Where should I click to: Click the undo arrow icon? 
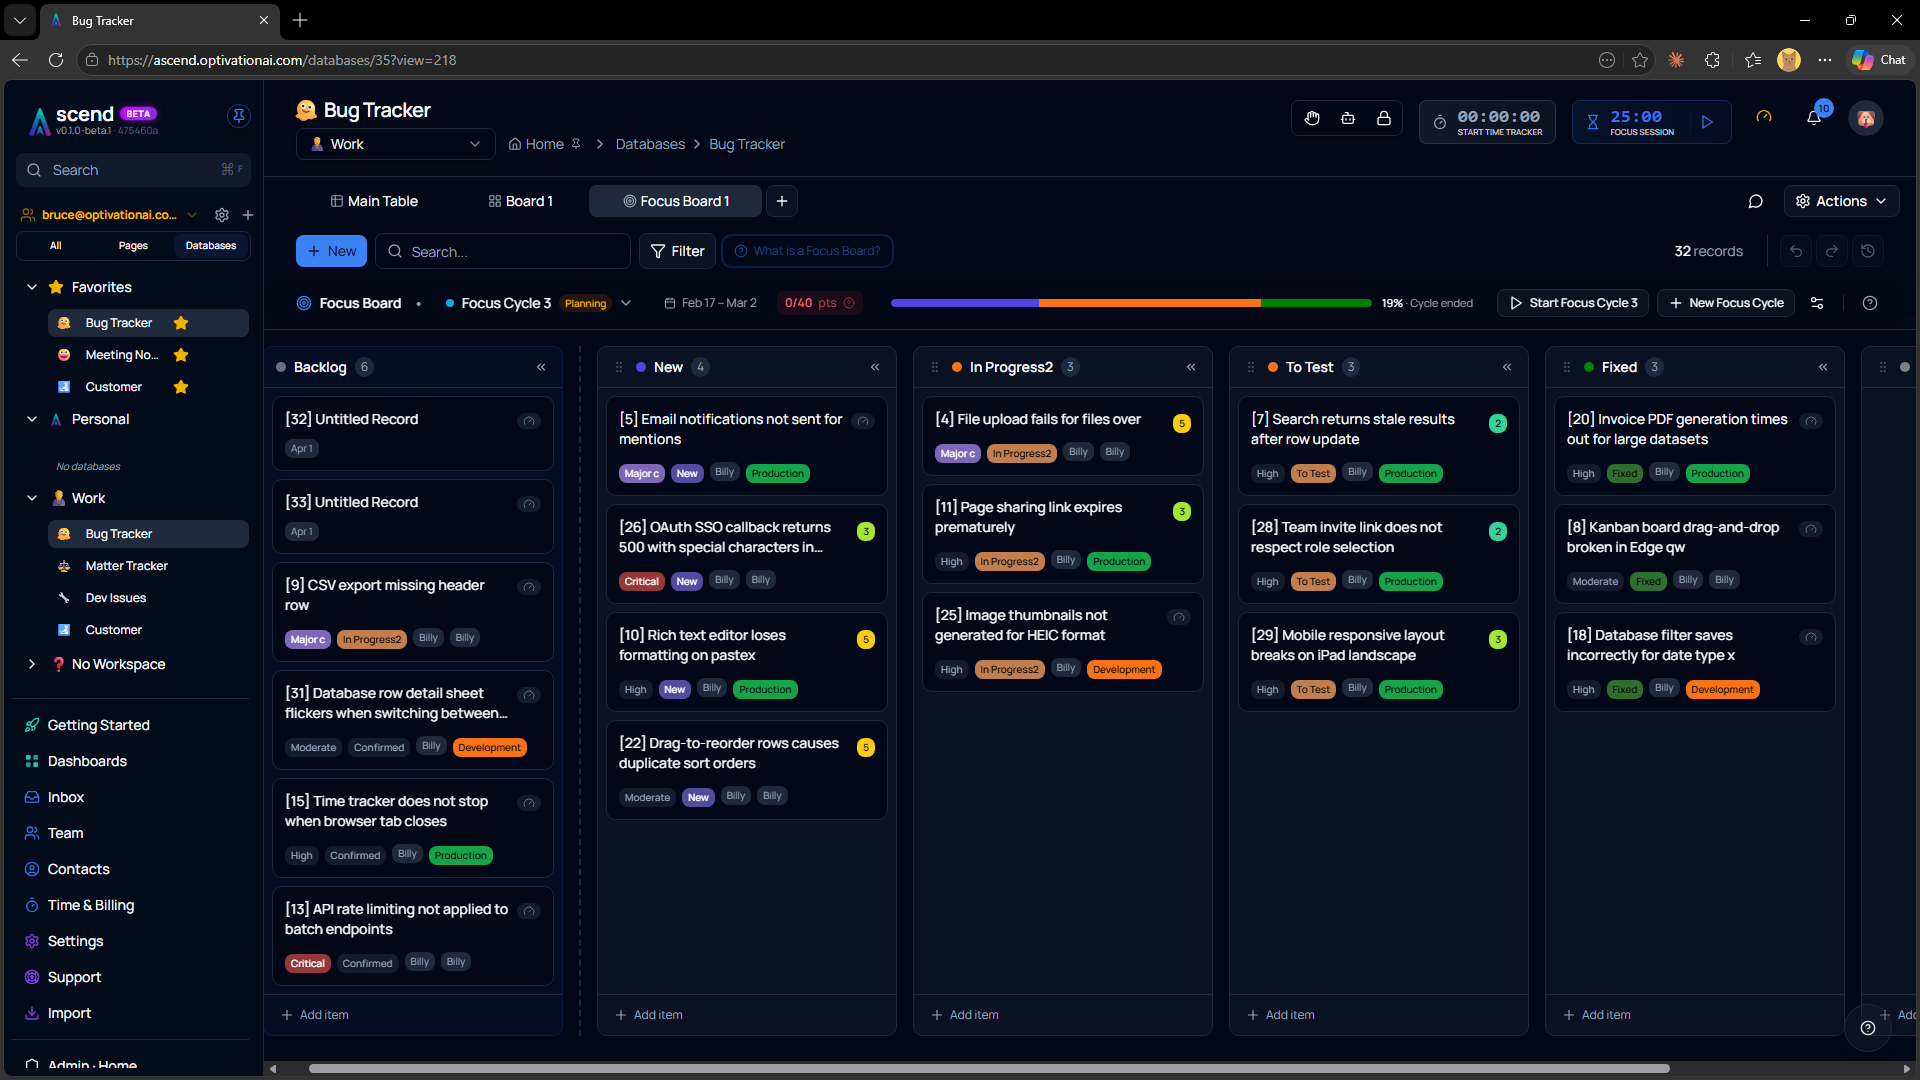1796,251
